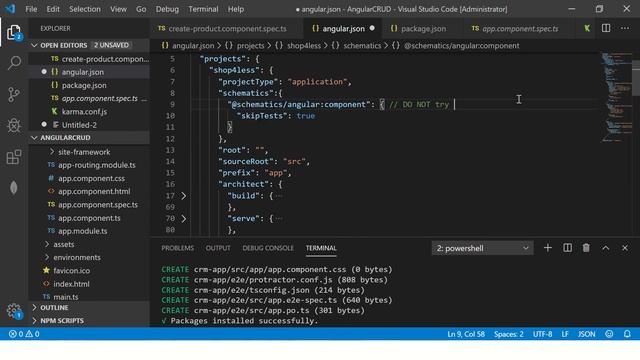Open the Explorer view in activity bar
640x360 pixels.
pos(14,32)
